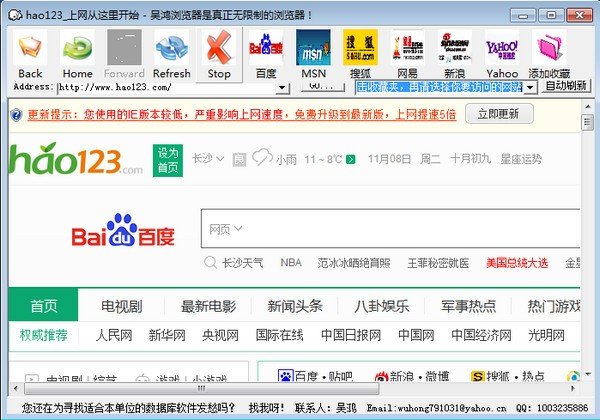
Task: Click the browser title bar app icon
Action: coord(15,15)
